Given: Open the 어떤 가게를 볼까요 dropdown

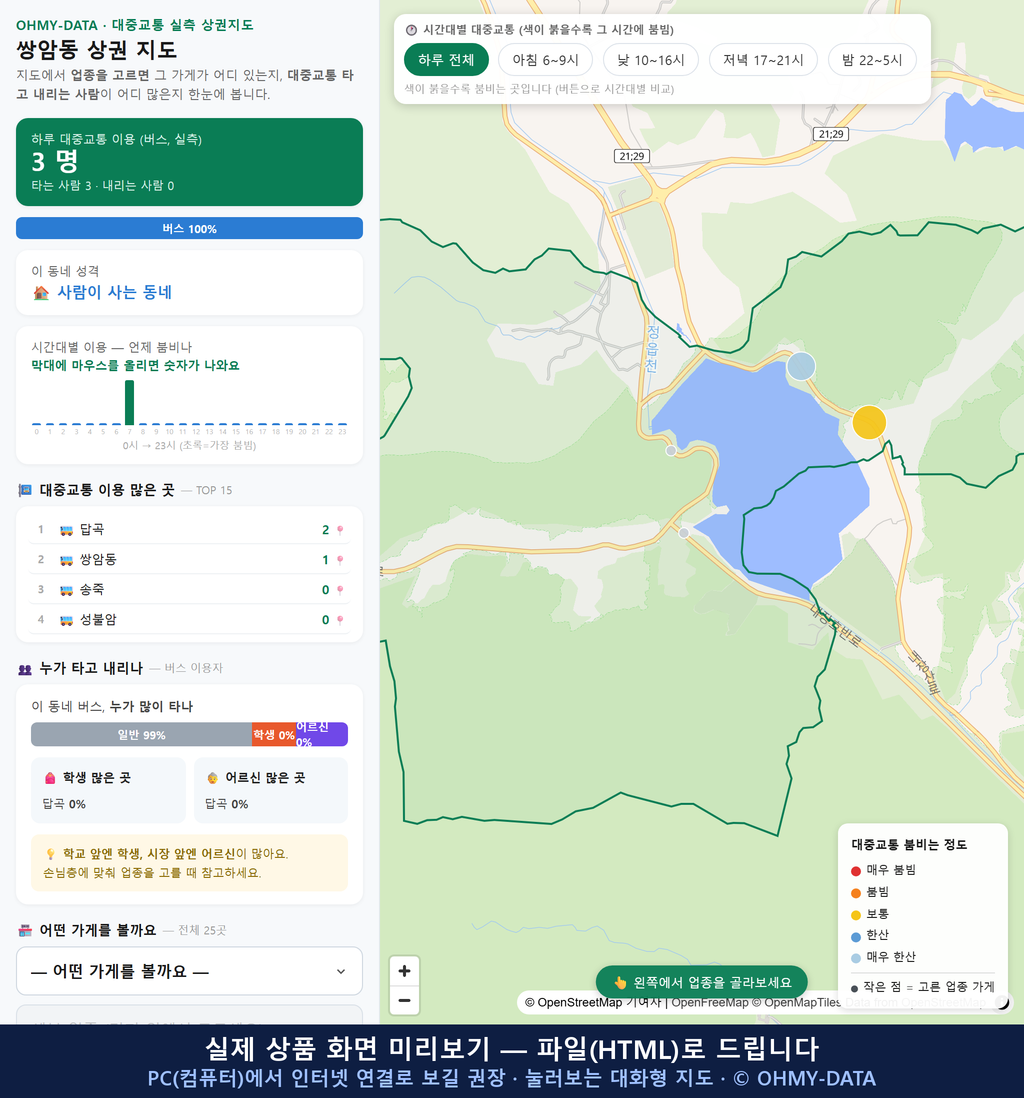Looking at the screenshot, I should tap(189, 971).
